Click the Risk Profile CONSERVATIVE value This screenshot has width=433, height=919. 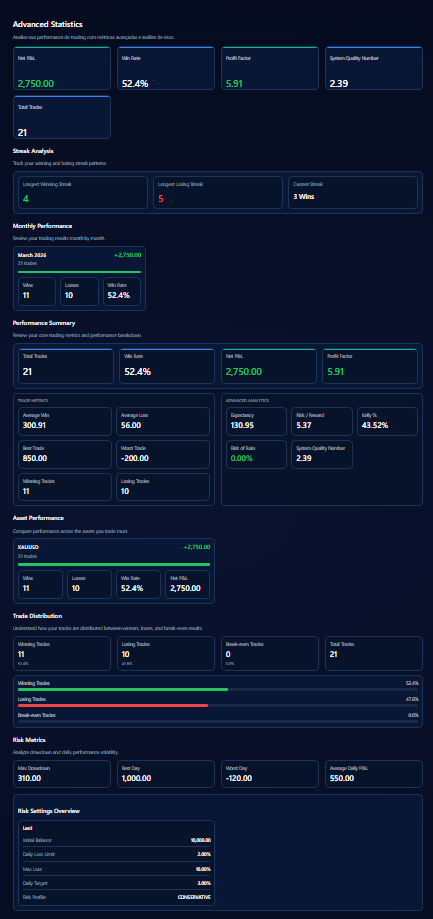(194, 897)
